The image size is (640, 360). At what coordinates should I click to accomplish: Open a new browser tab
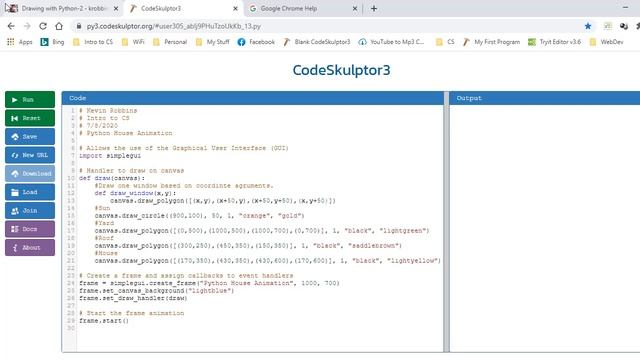pyautogui.click(x=374, y=8)
